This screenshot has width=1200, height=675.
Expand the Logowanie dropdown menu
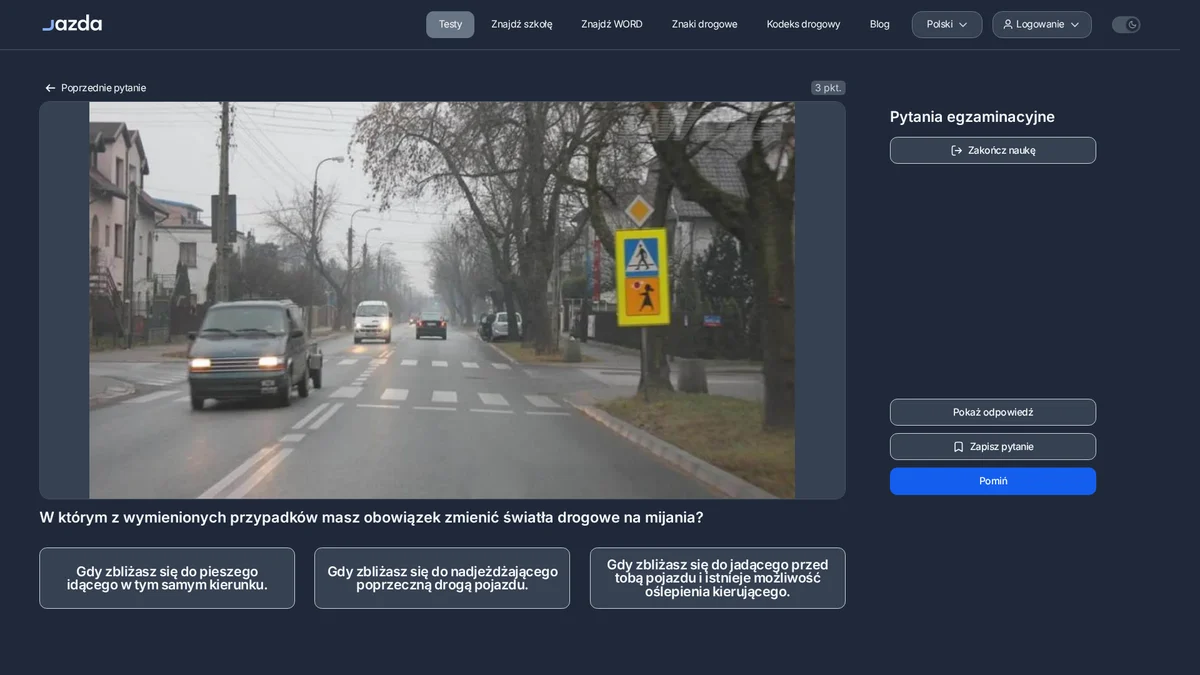coord(1042,24)
